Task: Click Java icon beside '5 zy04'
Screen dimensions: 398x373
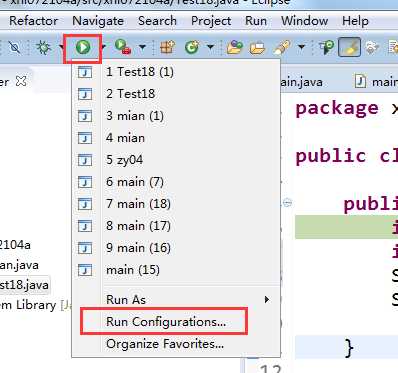Action: pyautogui.click(x=85, y=160)
